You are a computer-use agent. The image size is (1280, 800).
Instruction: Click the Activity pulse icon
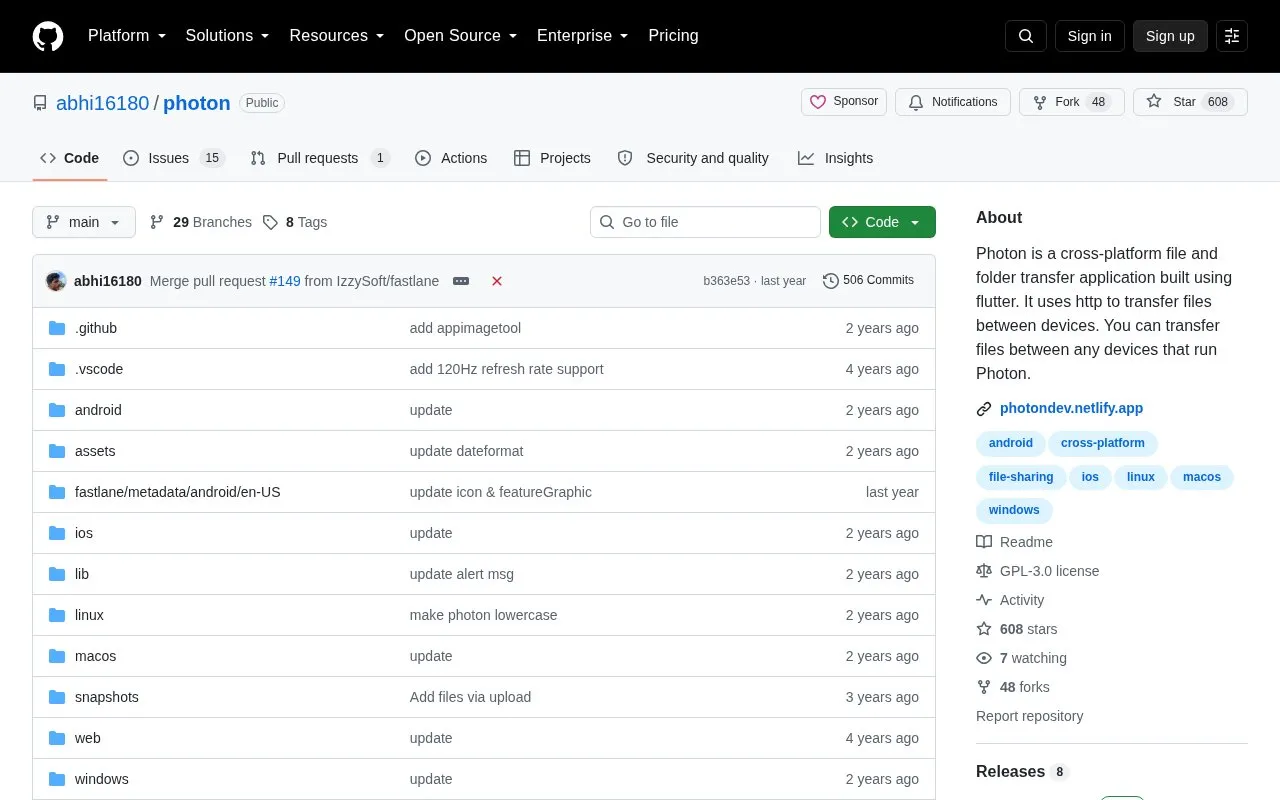pyautogui.click(x=984, y=600)
